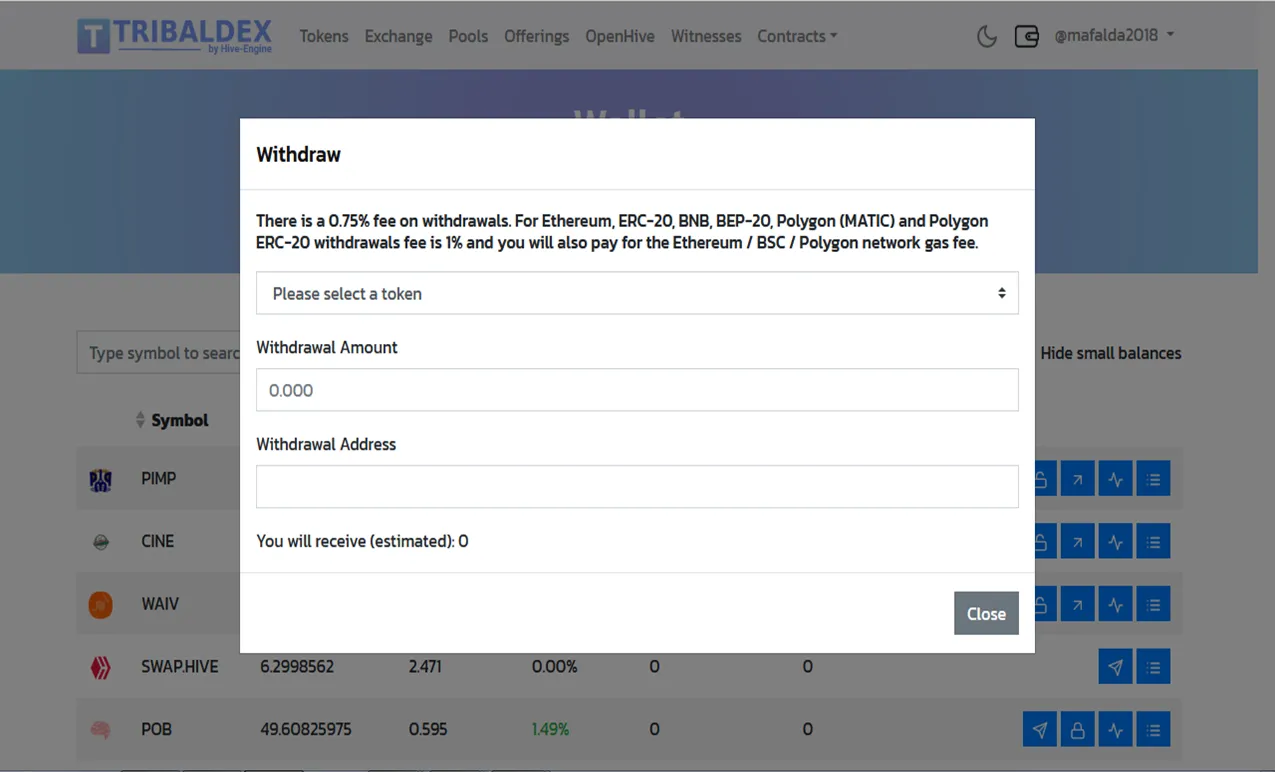Image resolution: width=1275 pixels, height=772 pixels.
Task: Open market chart icon for PIMP
Action: click(x=1115, y=479)
